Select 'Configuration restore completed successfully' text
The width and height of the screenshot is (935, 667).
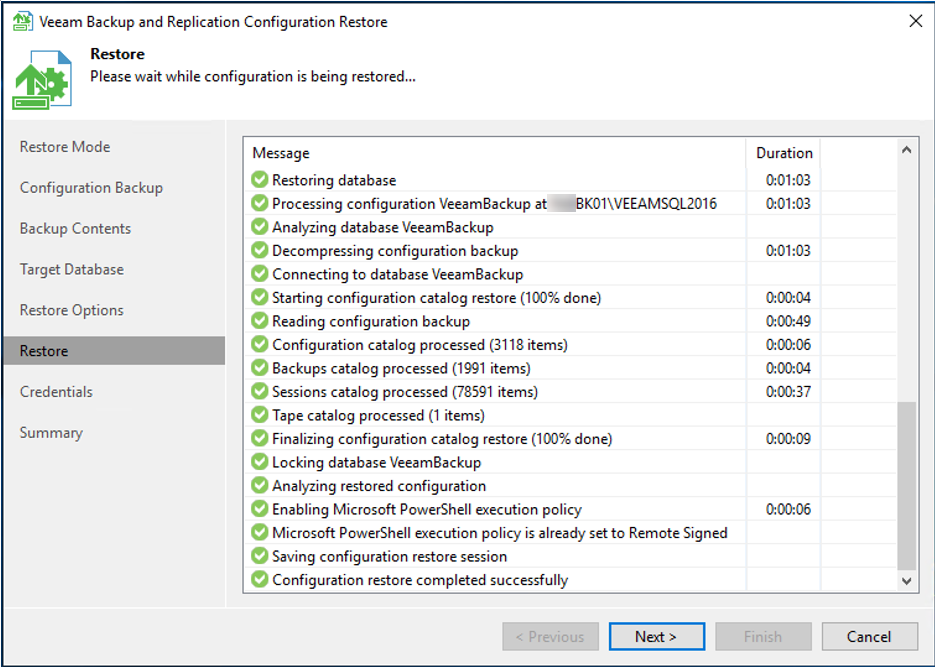[x=420, y=580]
